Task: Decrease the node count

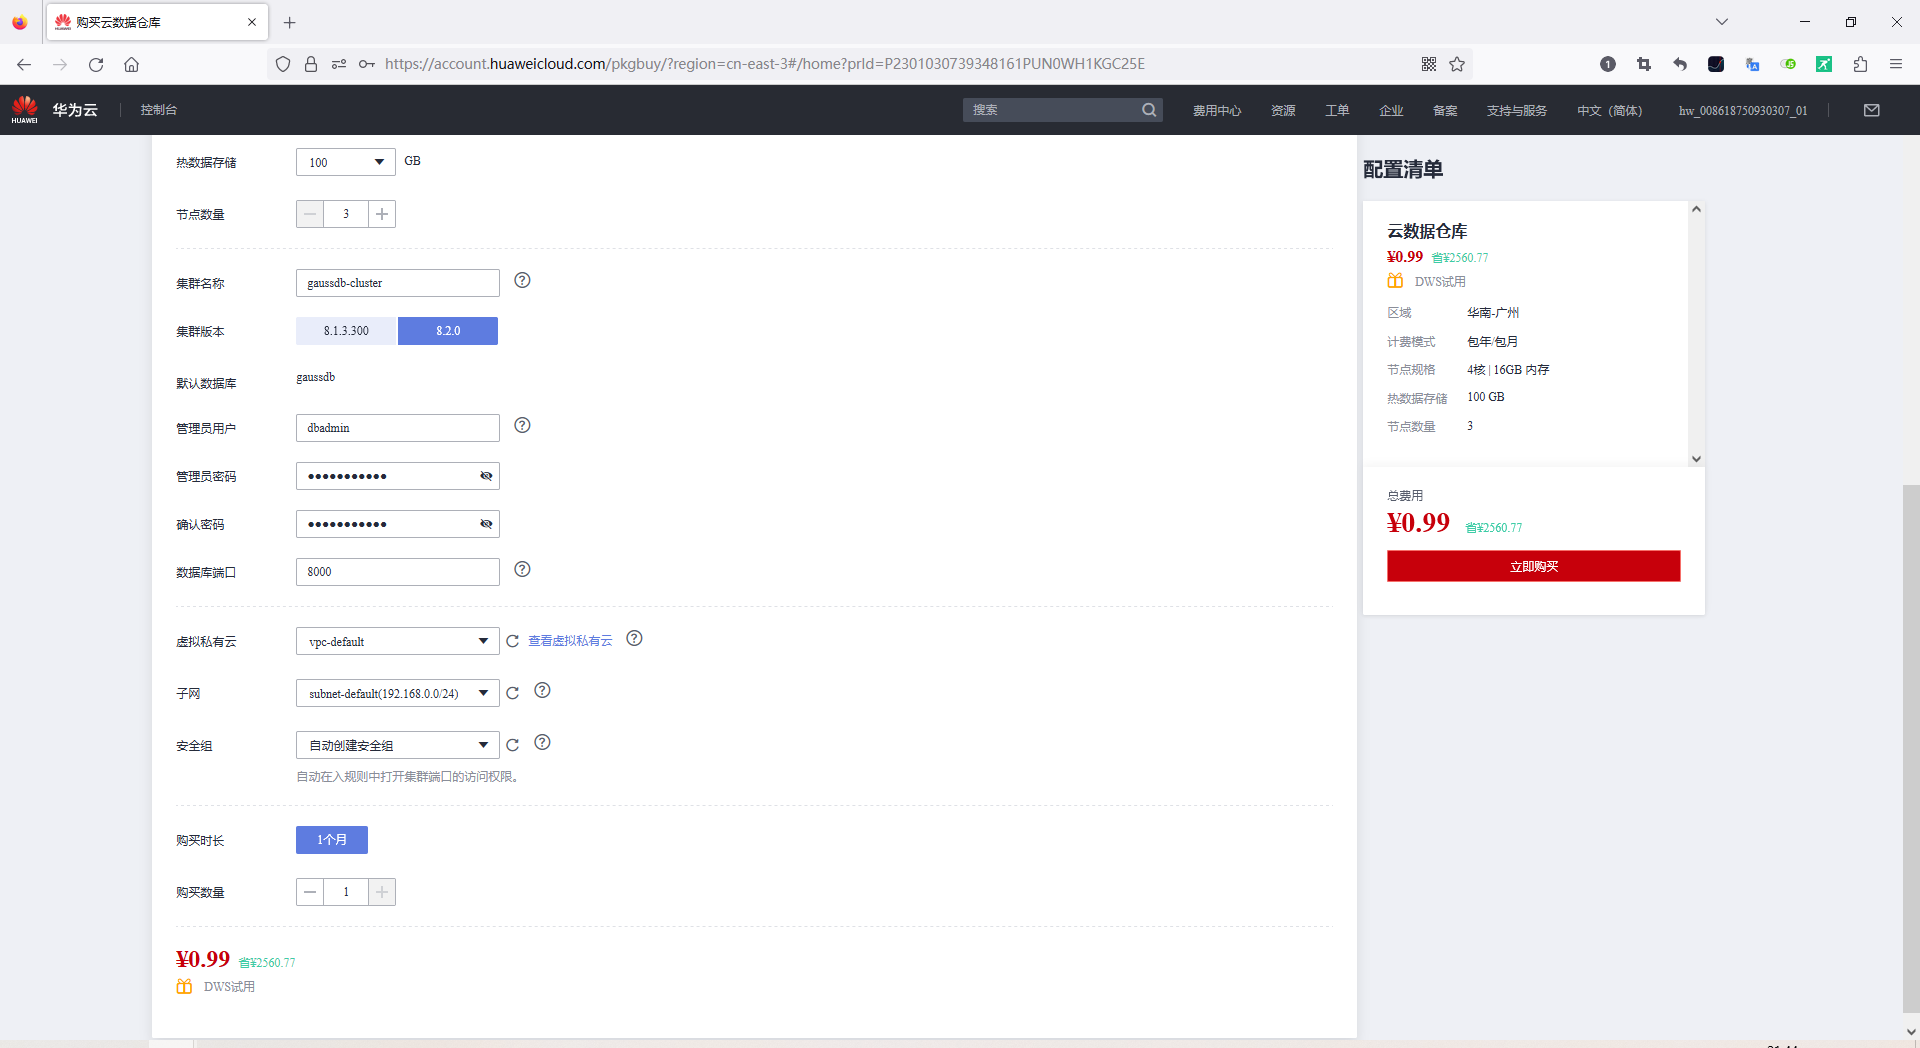Action: click(x=310, y=214)
